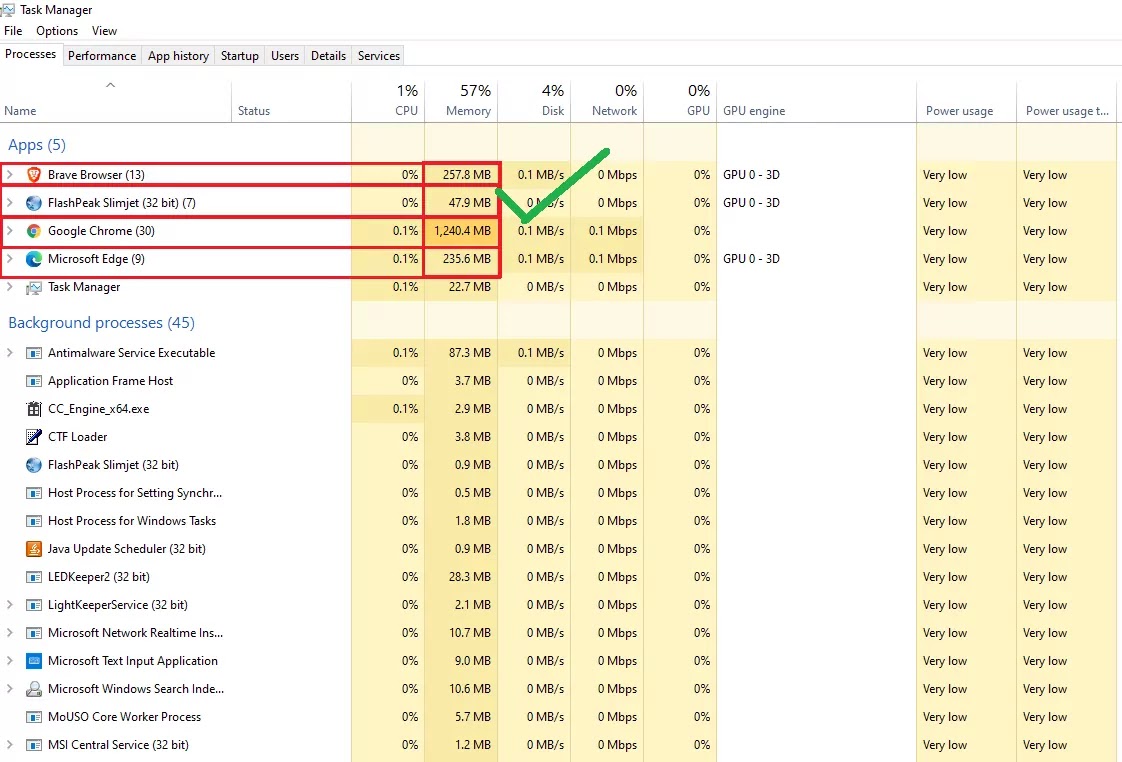Viewport: 1122px width, 762px height.
Task: Select the Processes tab
Action: click(x=30, y=54)
